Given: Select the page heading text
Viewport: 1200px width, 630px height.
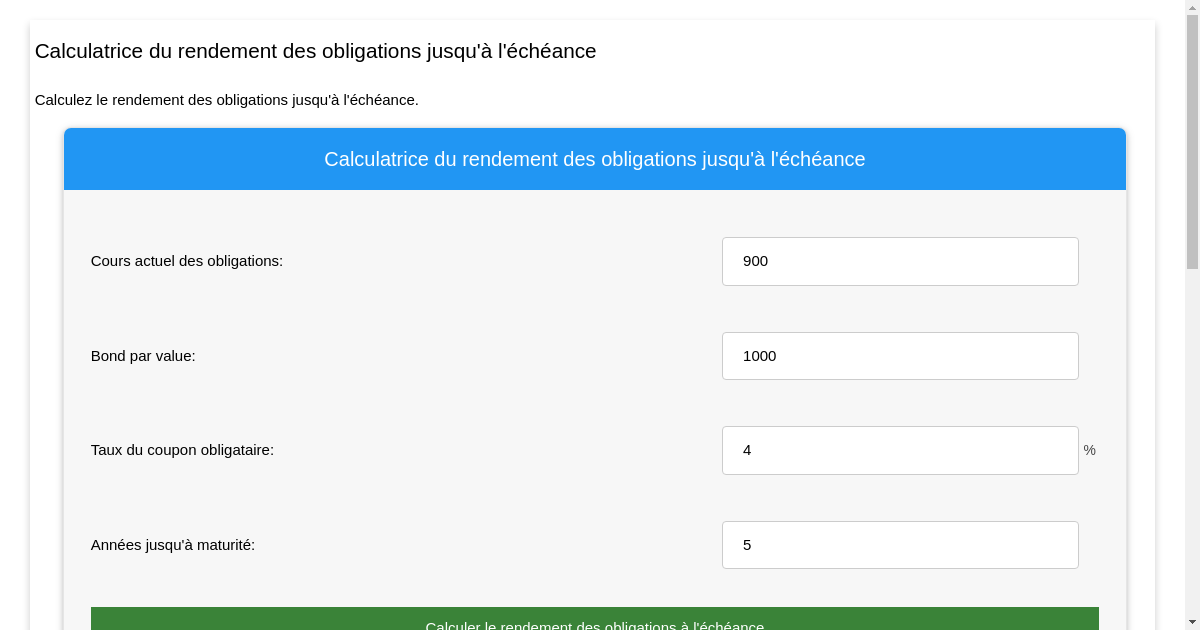Looking at the screenshot, I should click(x=315, y=51).
